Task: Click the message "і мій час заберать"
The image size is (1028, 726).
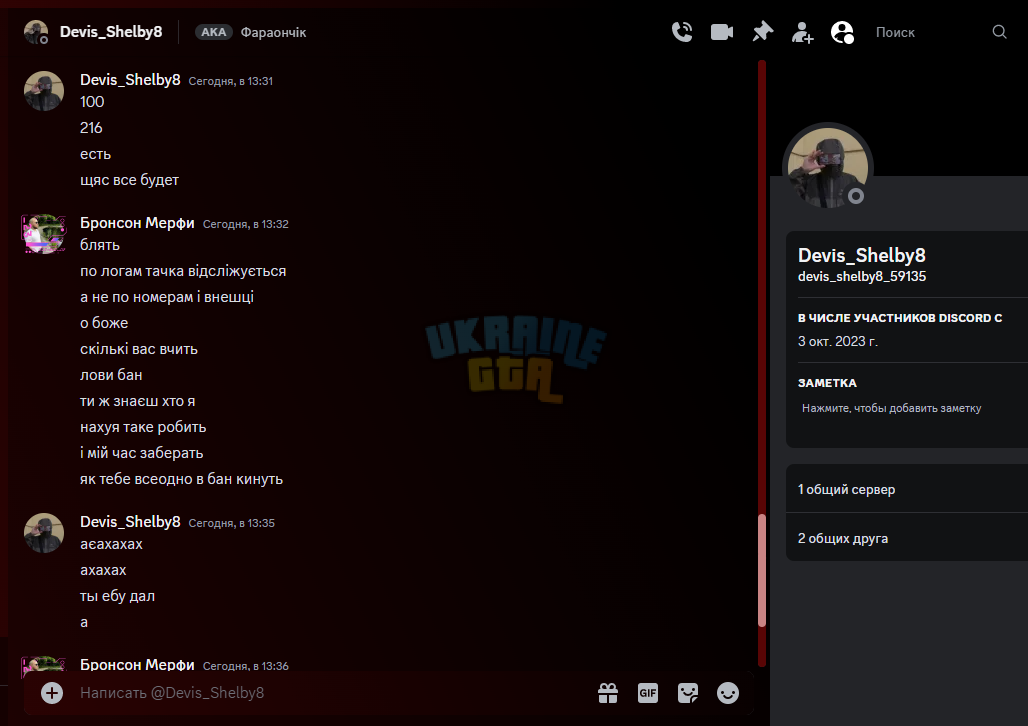Action: coord(142,453)
